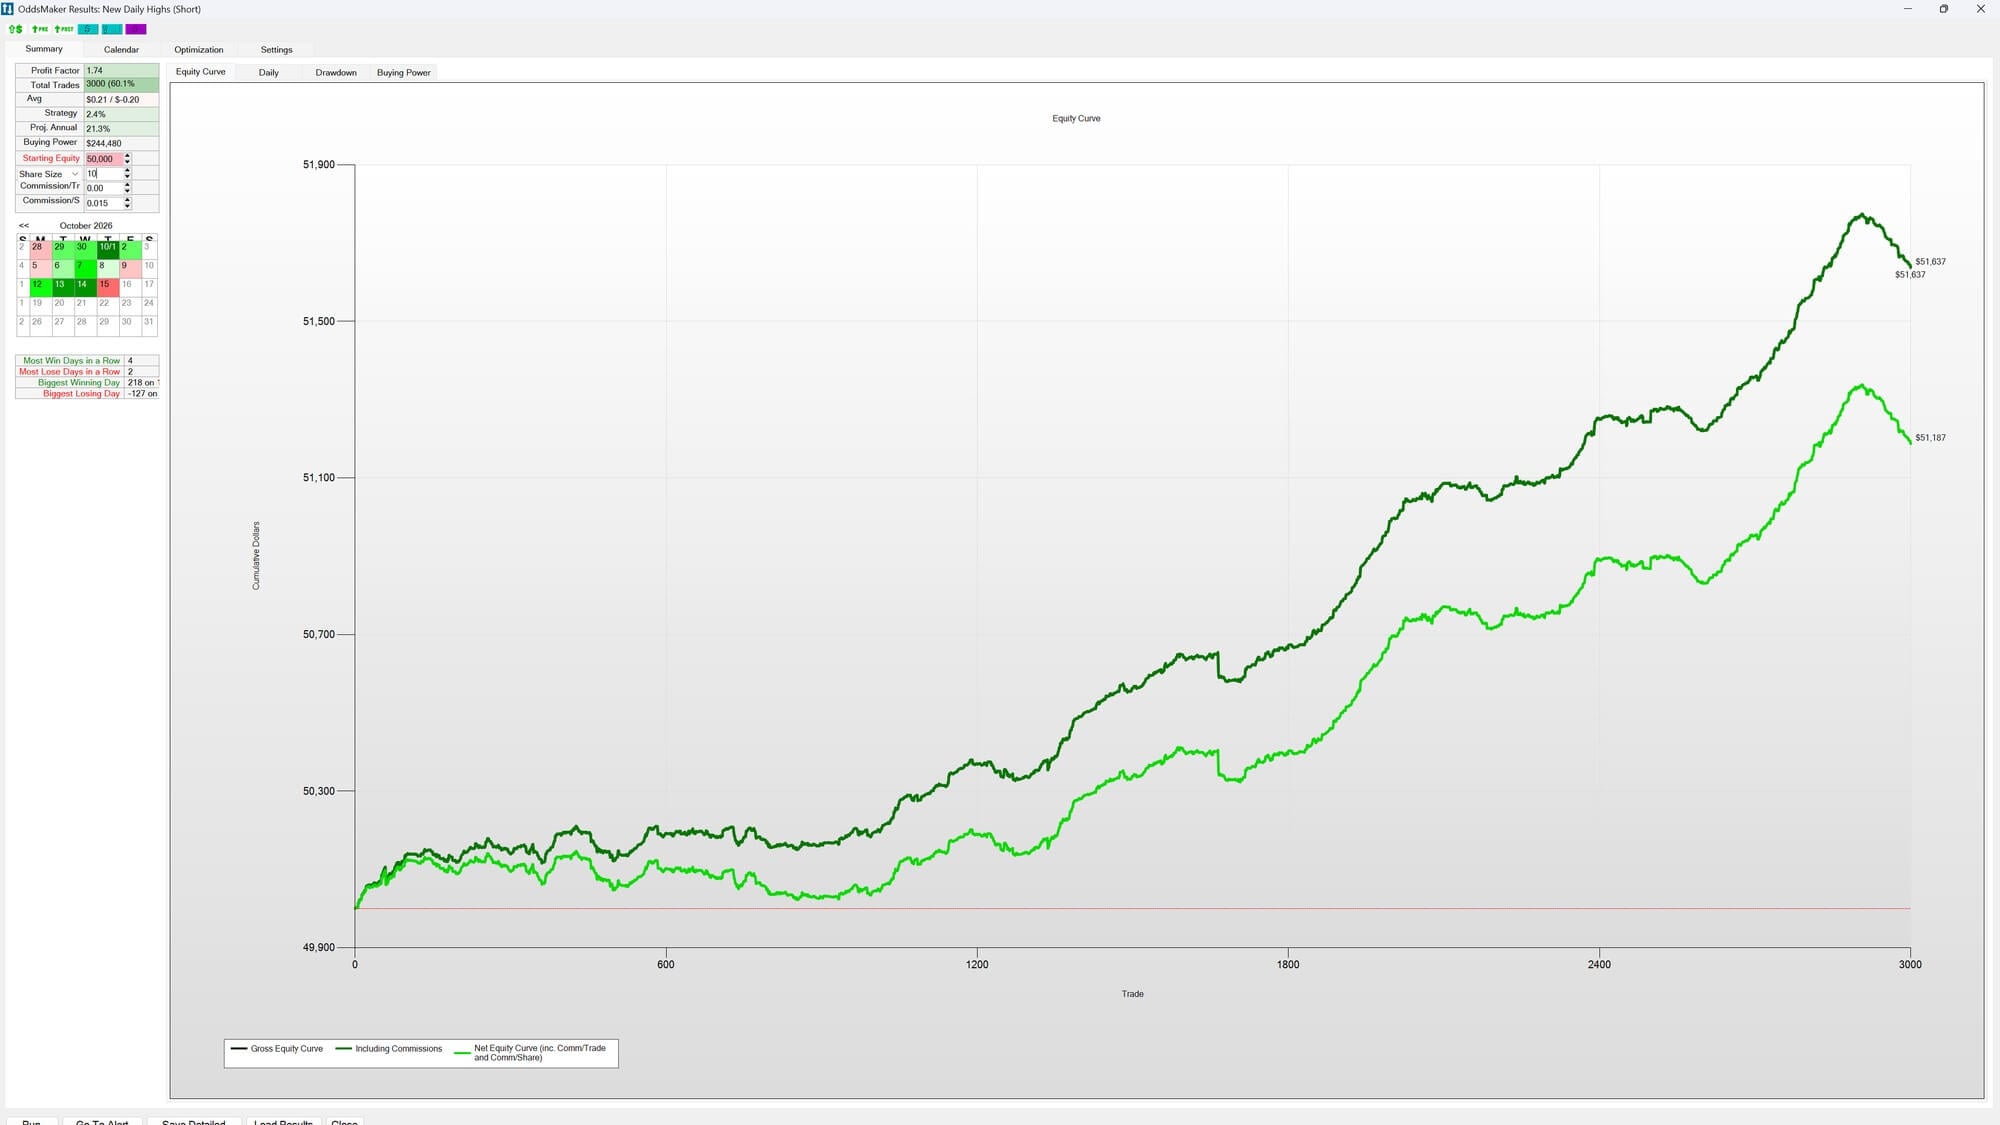This screenshot has height=1125, width=2000.
Task: Open the Optimization tab
Action: [199, 50]
